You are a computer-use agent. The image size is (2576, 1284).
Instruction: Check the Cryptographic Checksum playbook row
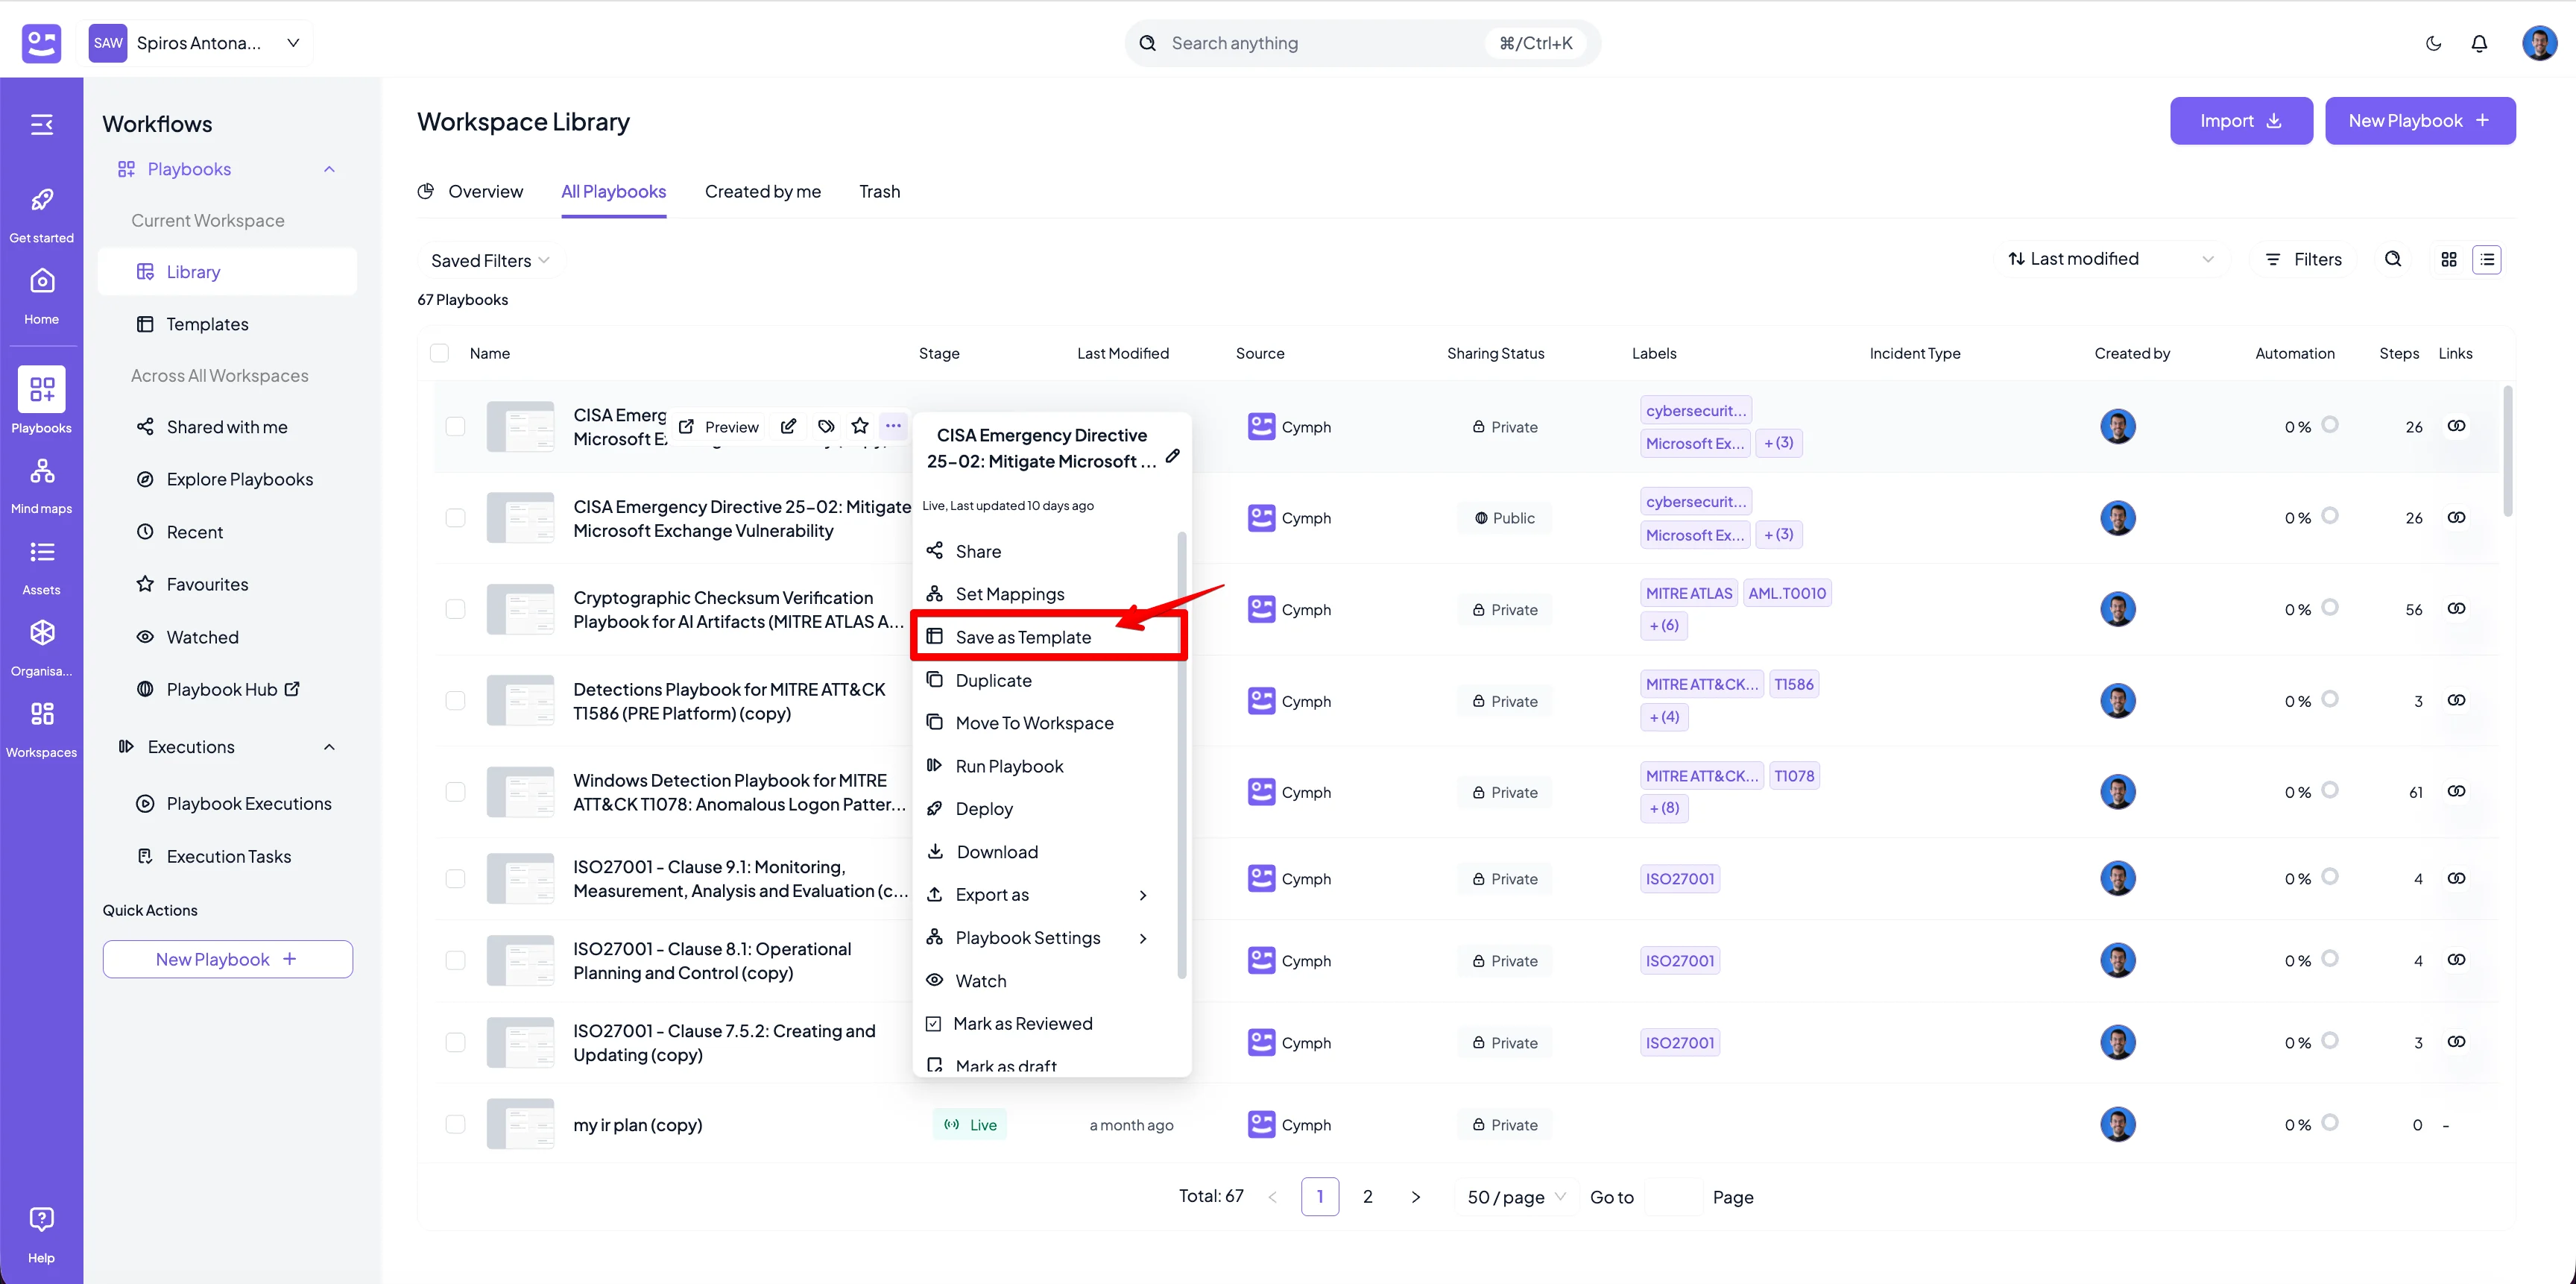455,609
